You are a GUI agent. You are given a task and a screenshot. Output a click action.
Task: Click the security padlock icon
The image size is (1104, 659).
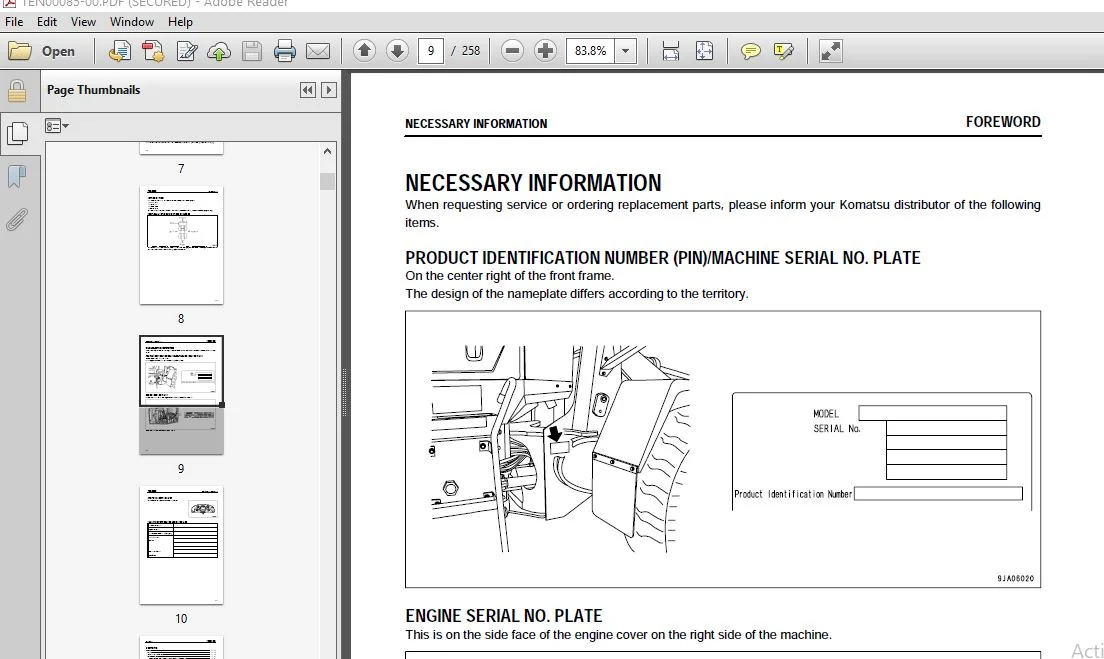17,92
